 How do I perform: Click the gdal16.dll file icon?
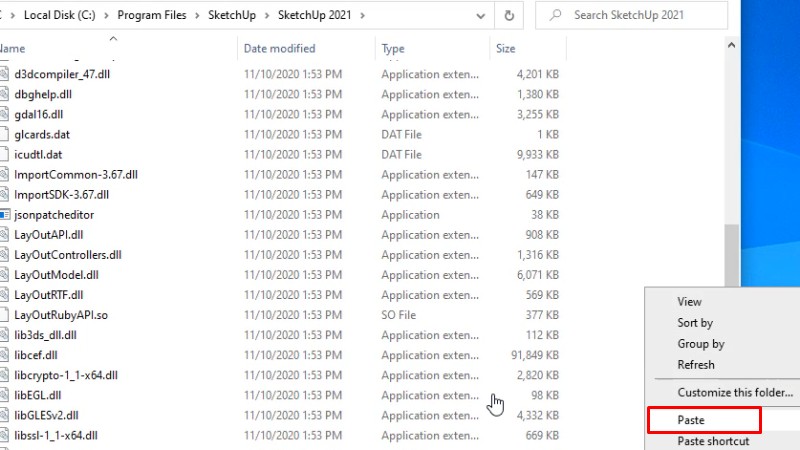(x=5, y=115)
